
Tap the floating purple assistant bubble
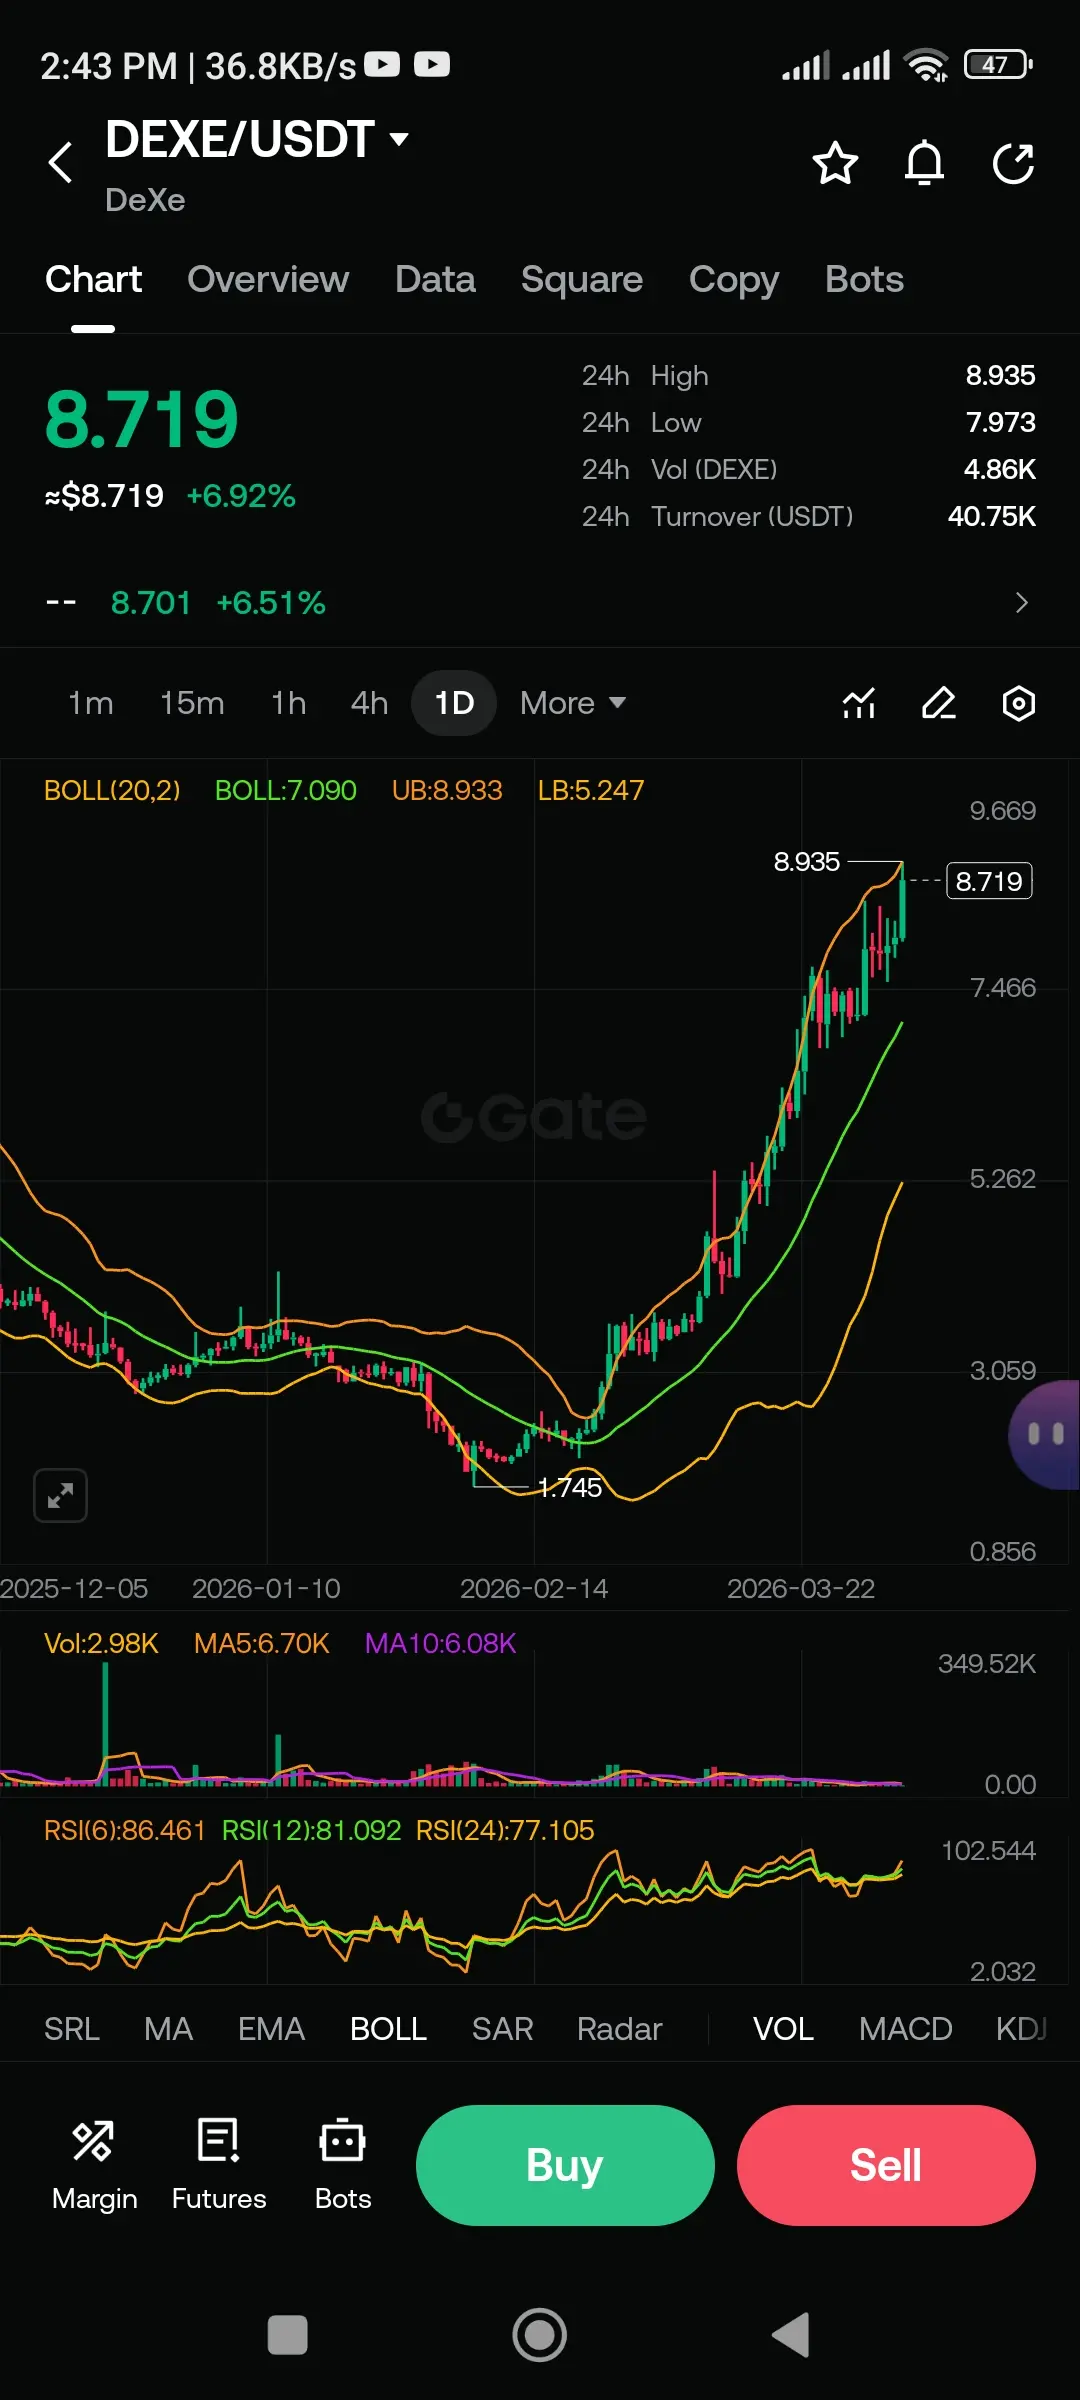pyautogui.click(x=1046, y=1434)
